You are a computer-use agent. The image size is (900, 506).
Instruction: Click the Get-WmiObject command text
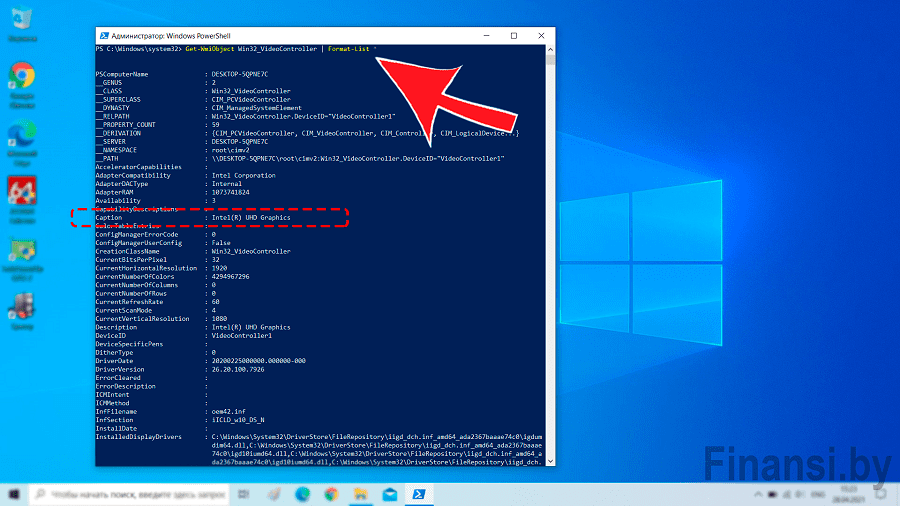point(210,49)
